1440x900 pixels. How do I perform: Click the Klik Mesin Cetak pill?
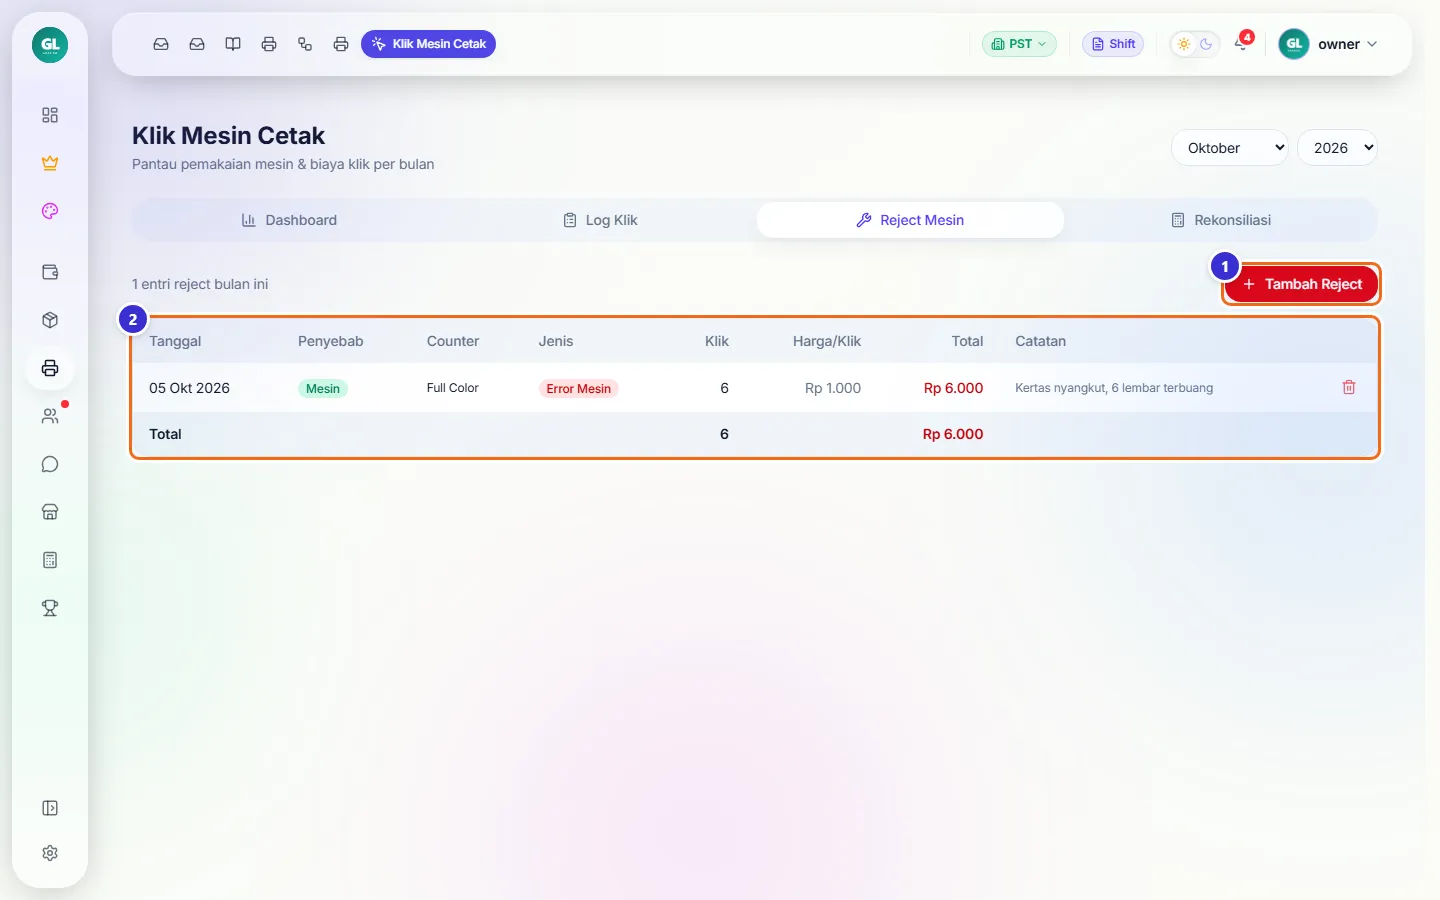pyautogui.click(x=428, y=44)
